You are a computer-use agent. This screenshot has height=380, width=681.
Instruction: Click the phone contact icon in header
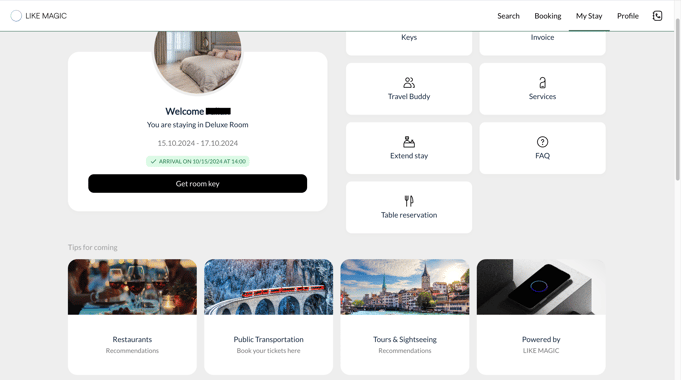point(657,16)
